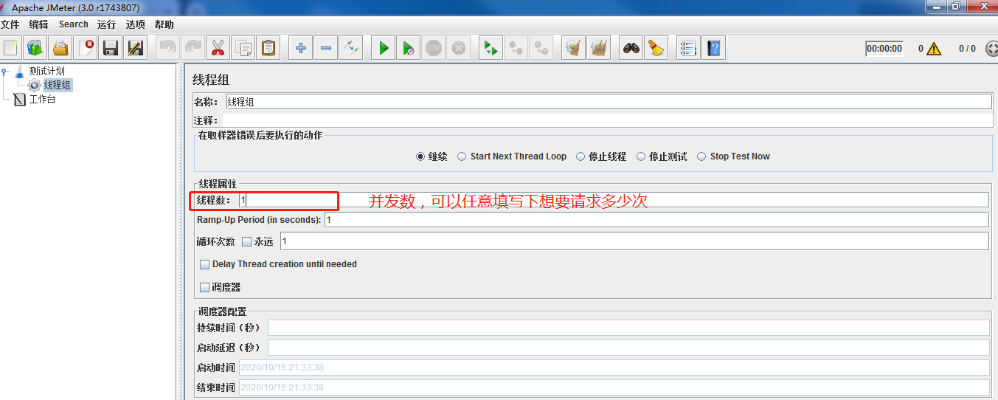Clear results with single broom-gear icon
Image resolution: width=998 pixels, height=400 pixels.
tap(574, 48)
